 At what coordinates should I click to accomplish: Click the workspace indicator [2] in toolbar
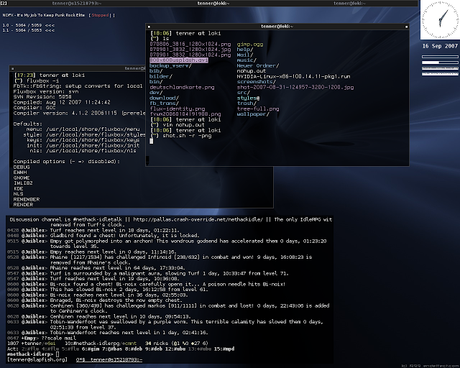coord(3,3)
